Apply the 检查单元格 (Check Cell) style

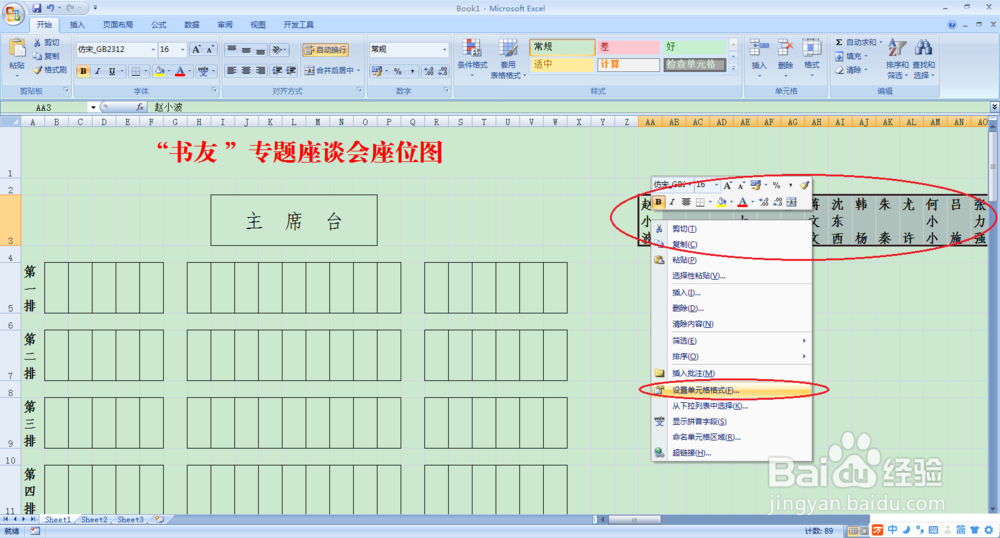point(695,64)
